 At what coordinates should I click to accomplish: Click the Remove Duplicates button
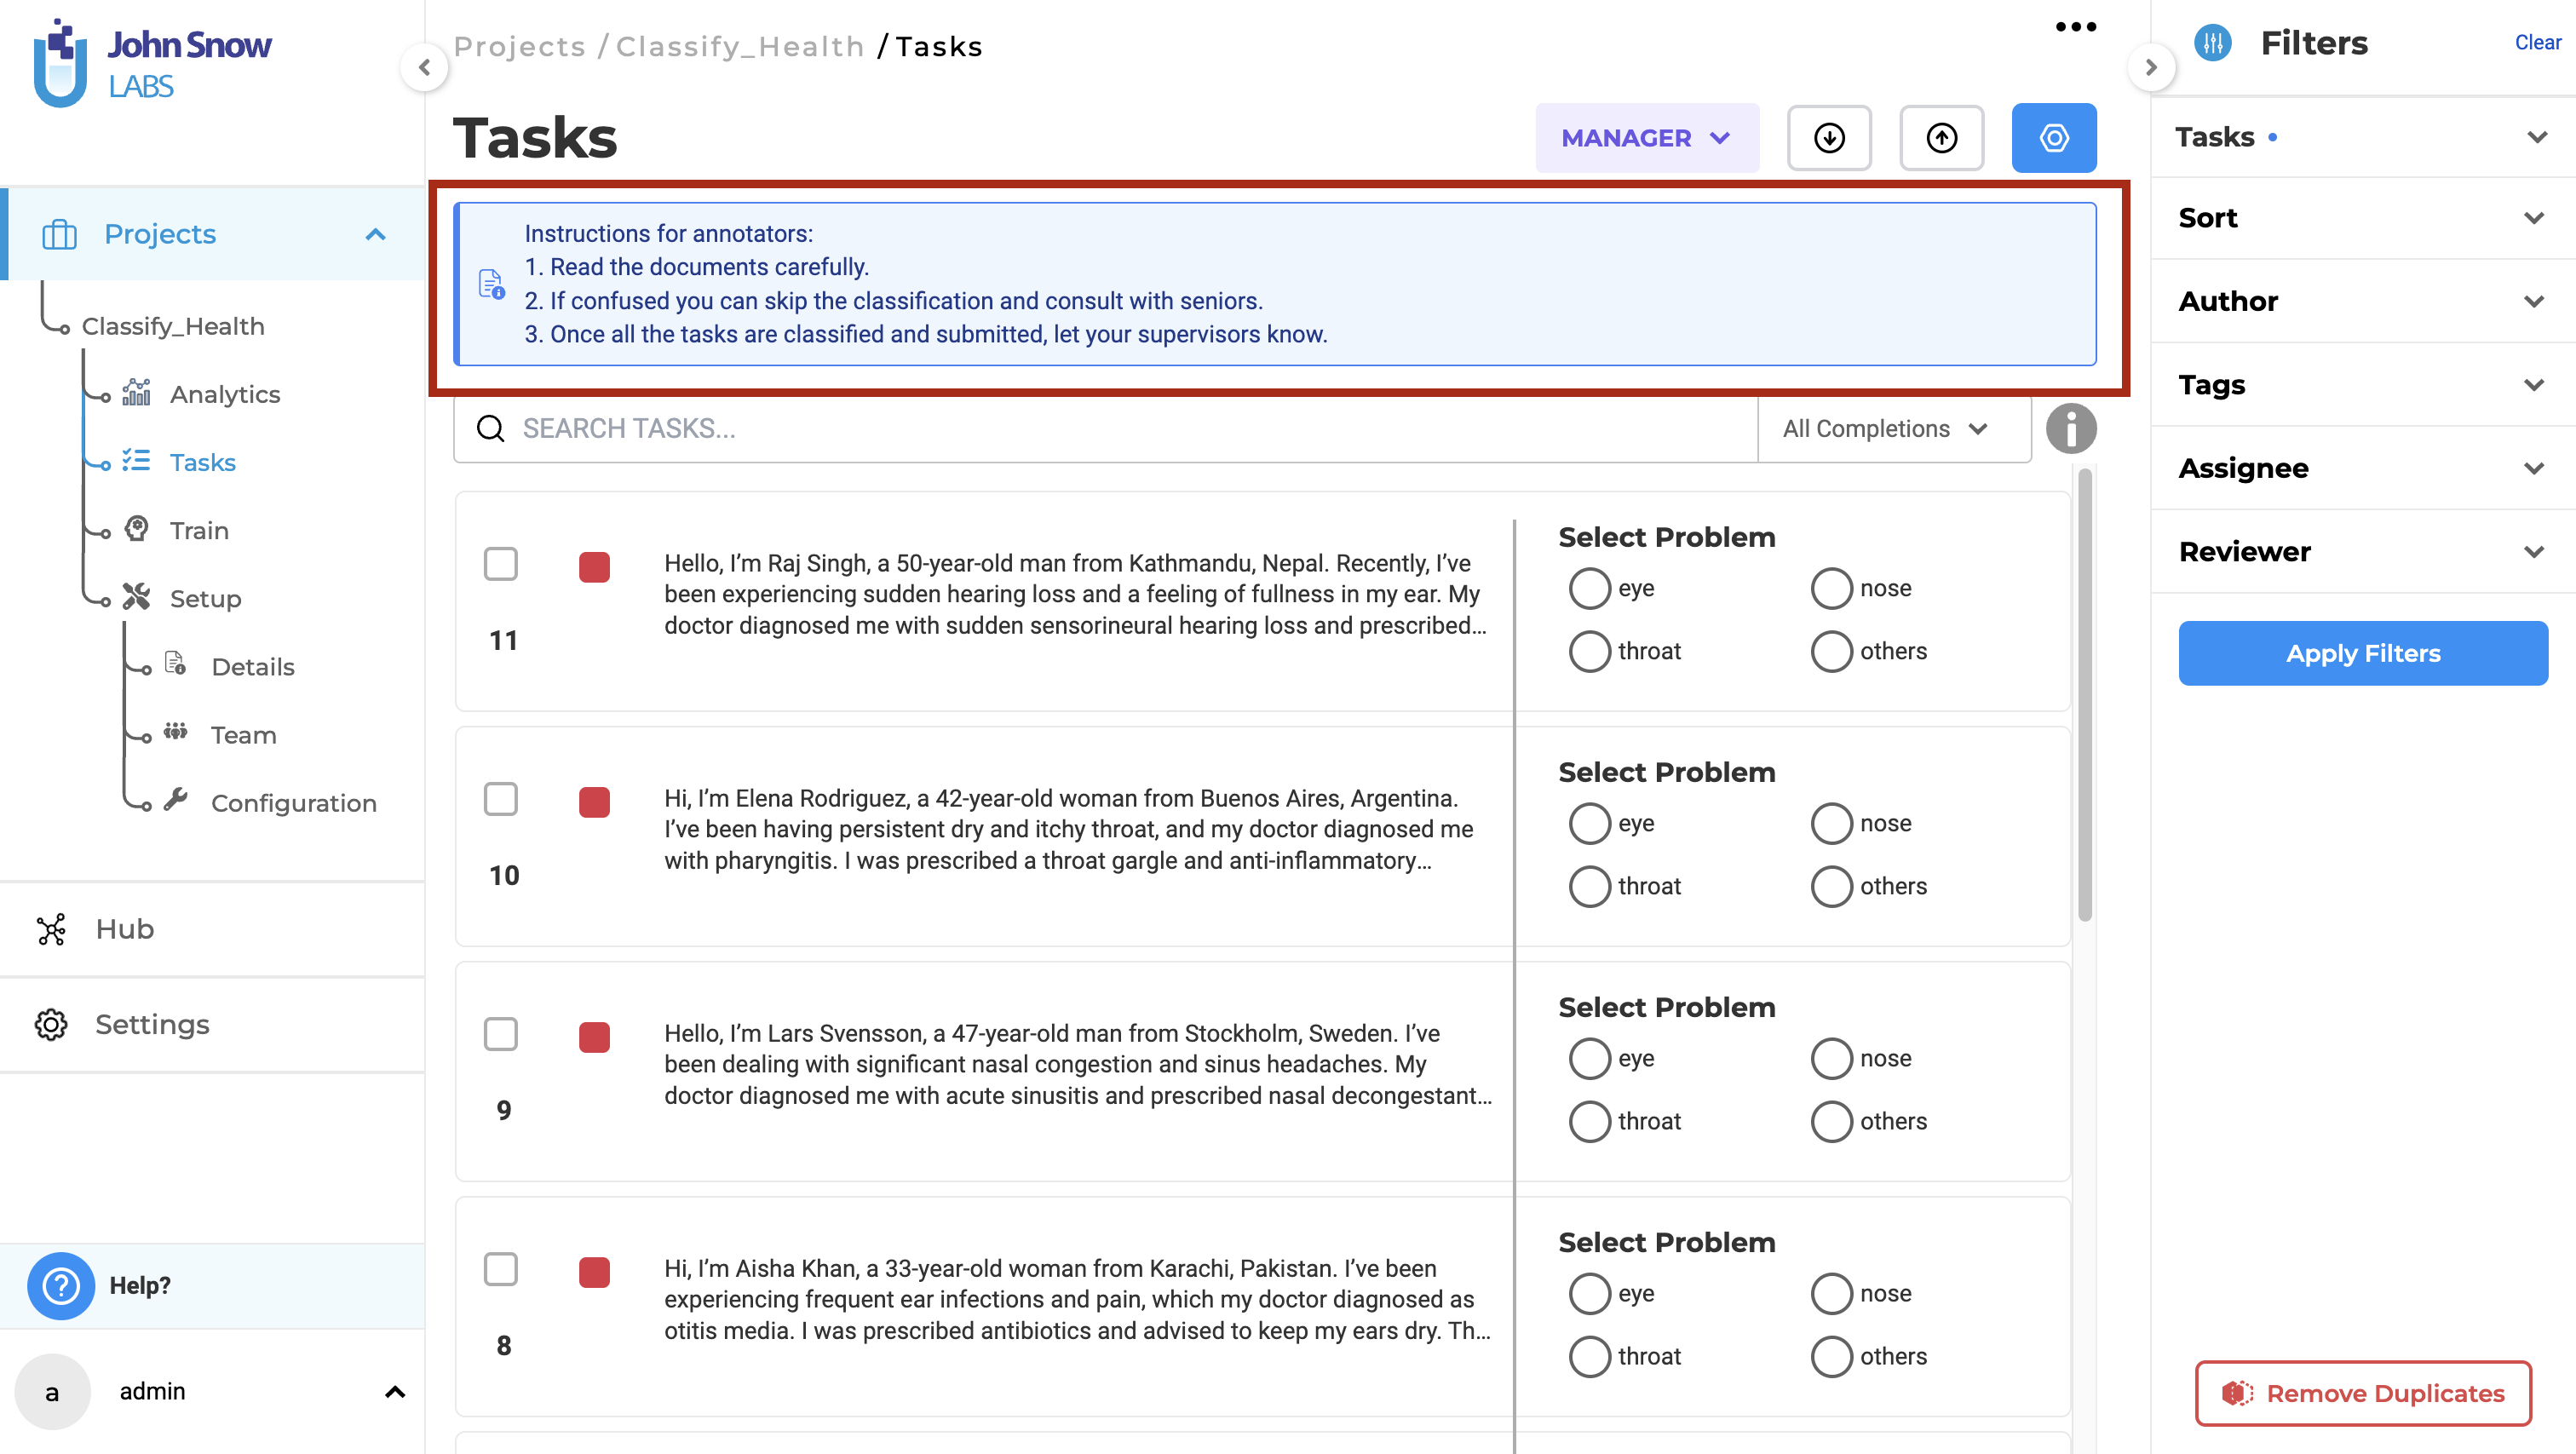click(x=2362, y=1393)
